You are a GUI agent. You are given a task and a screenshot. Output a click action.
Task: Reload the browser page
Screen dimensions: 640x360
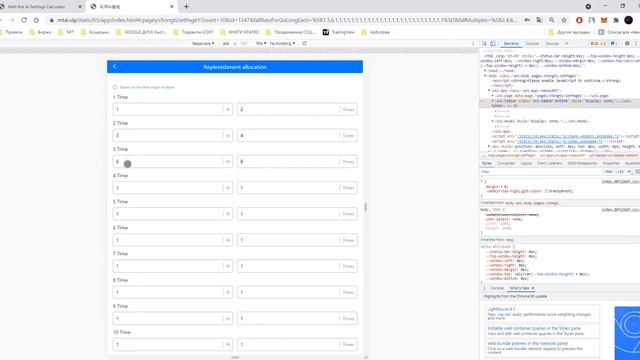click(x=24, y=20)
